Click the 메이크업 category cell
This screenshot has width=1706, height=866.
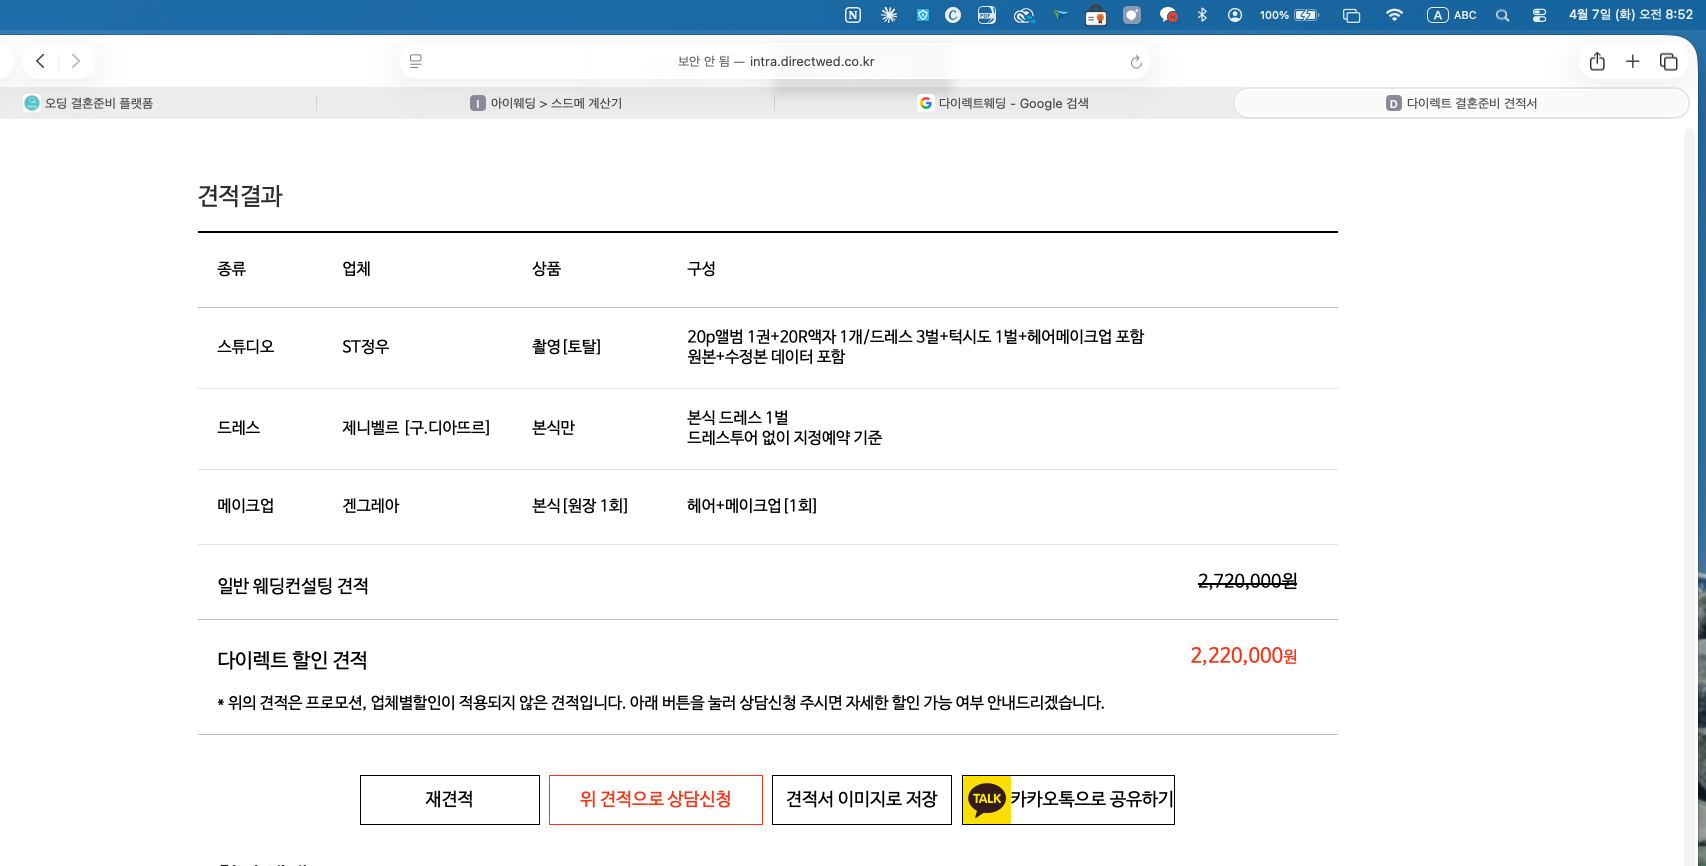245,506
